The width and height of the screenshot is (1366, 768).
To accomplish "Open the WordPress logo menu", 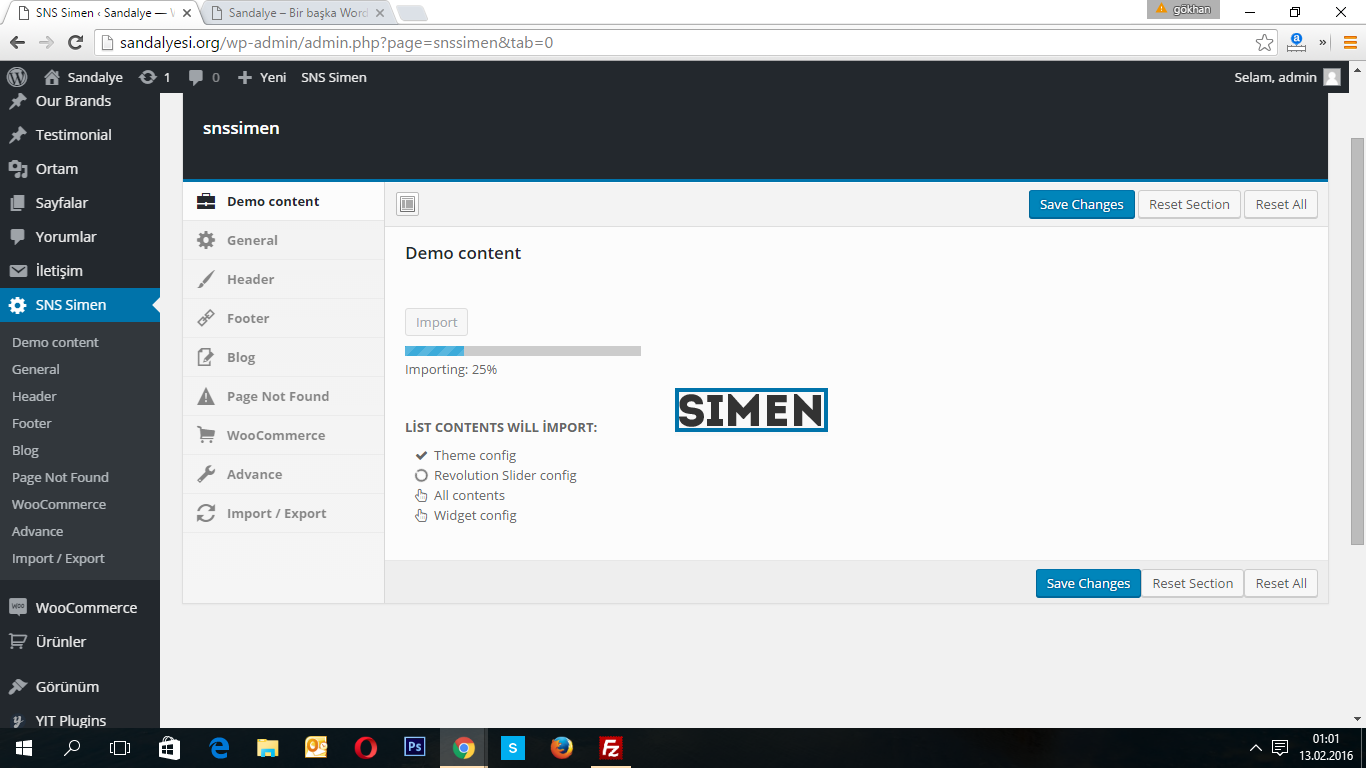I will pos(17,77).
